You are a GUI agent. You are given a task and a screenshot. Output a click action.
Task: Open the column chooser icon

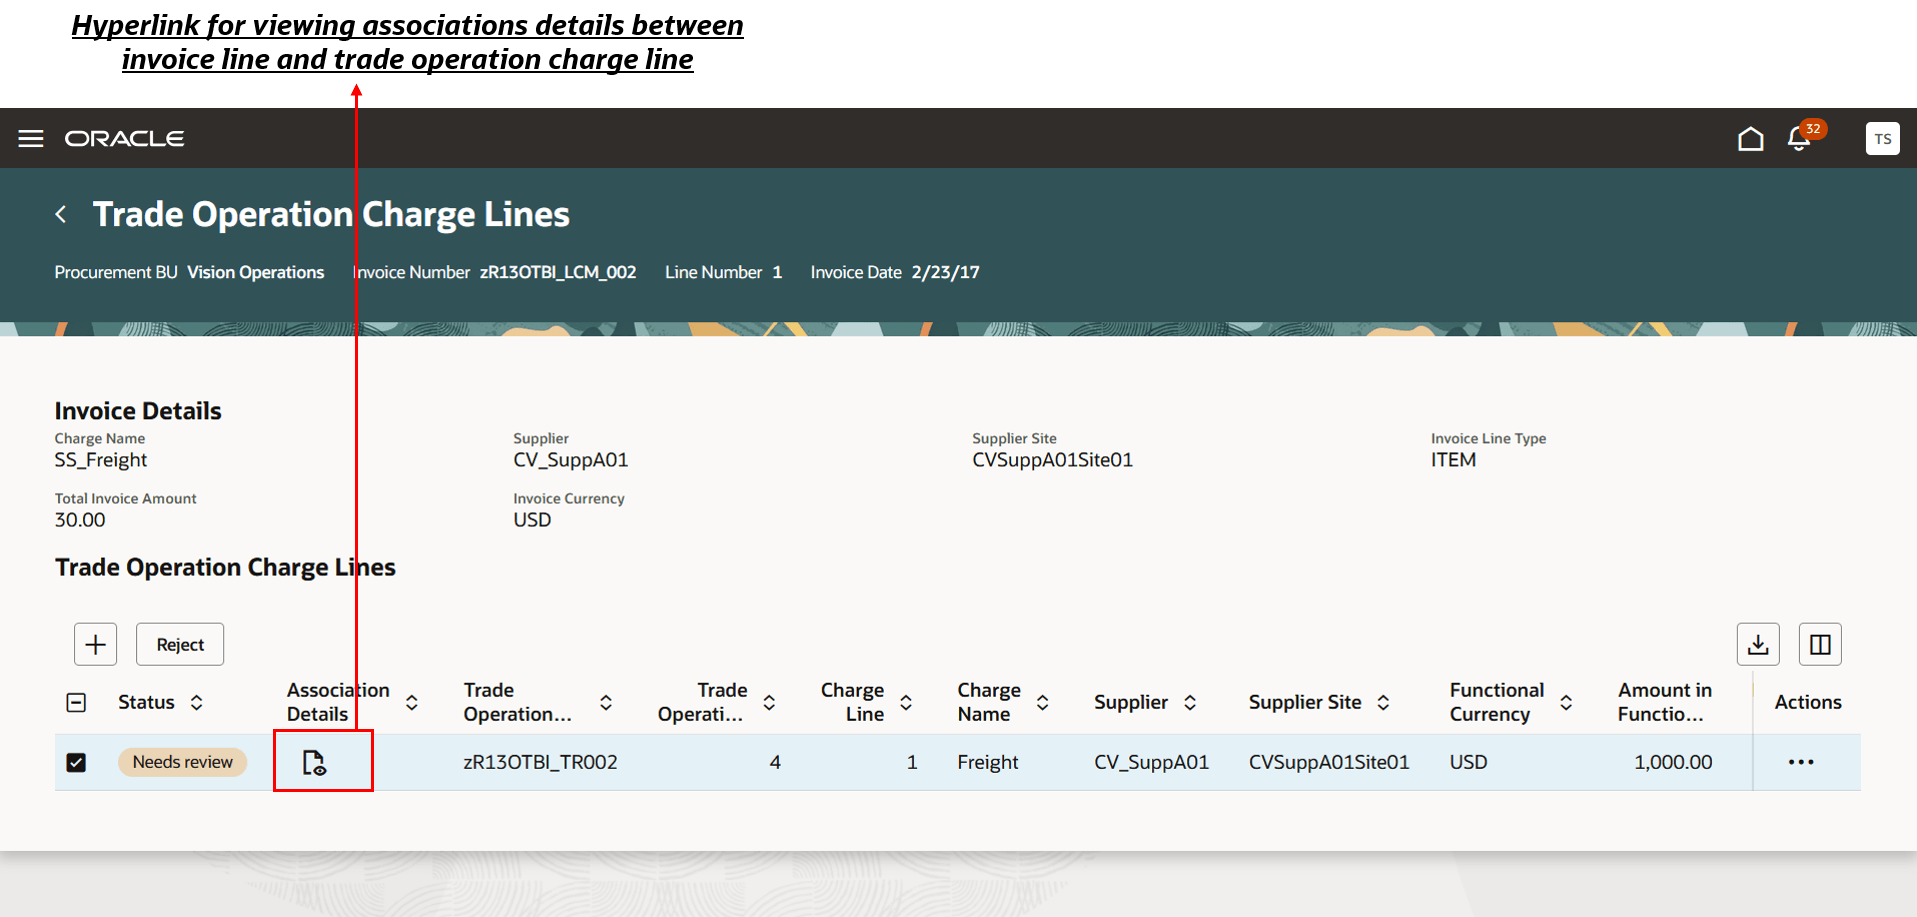click(x=1820, y=644)
